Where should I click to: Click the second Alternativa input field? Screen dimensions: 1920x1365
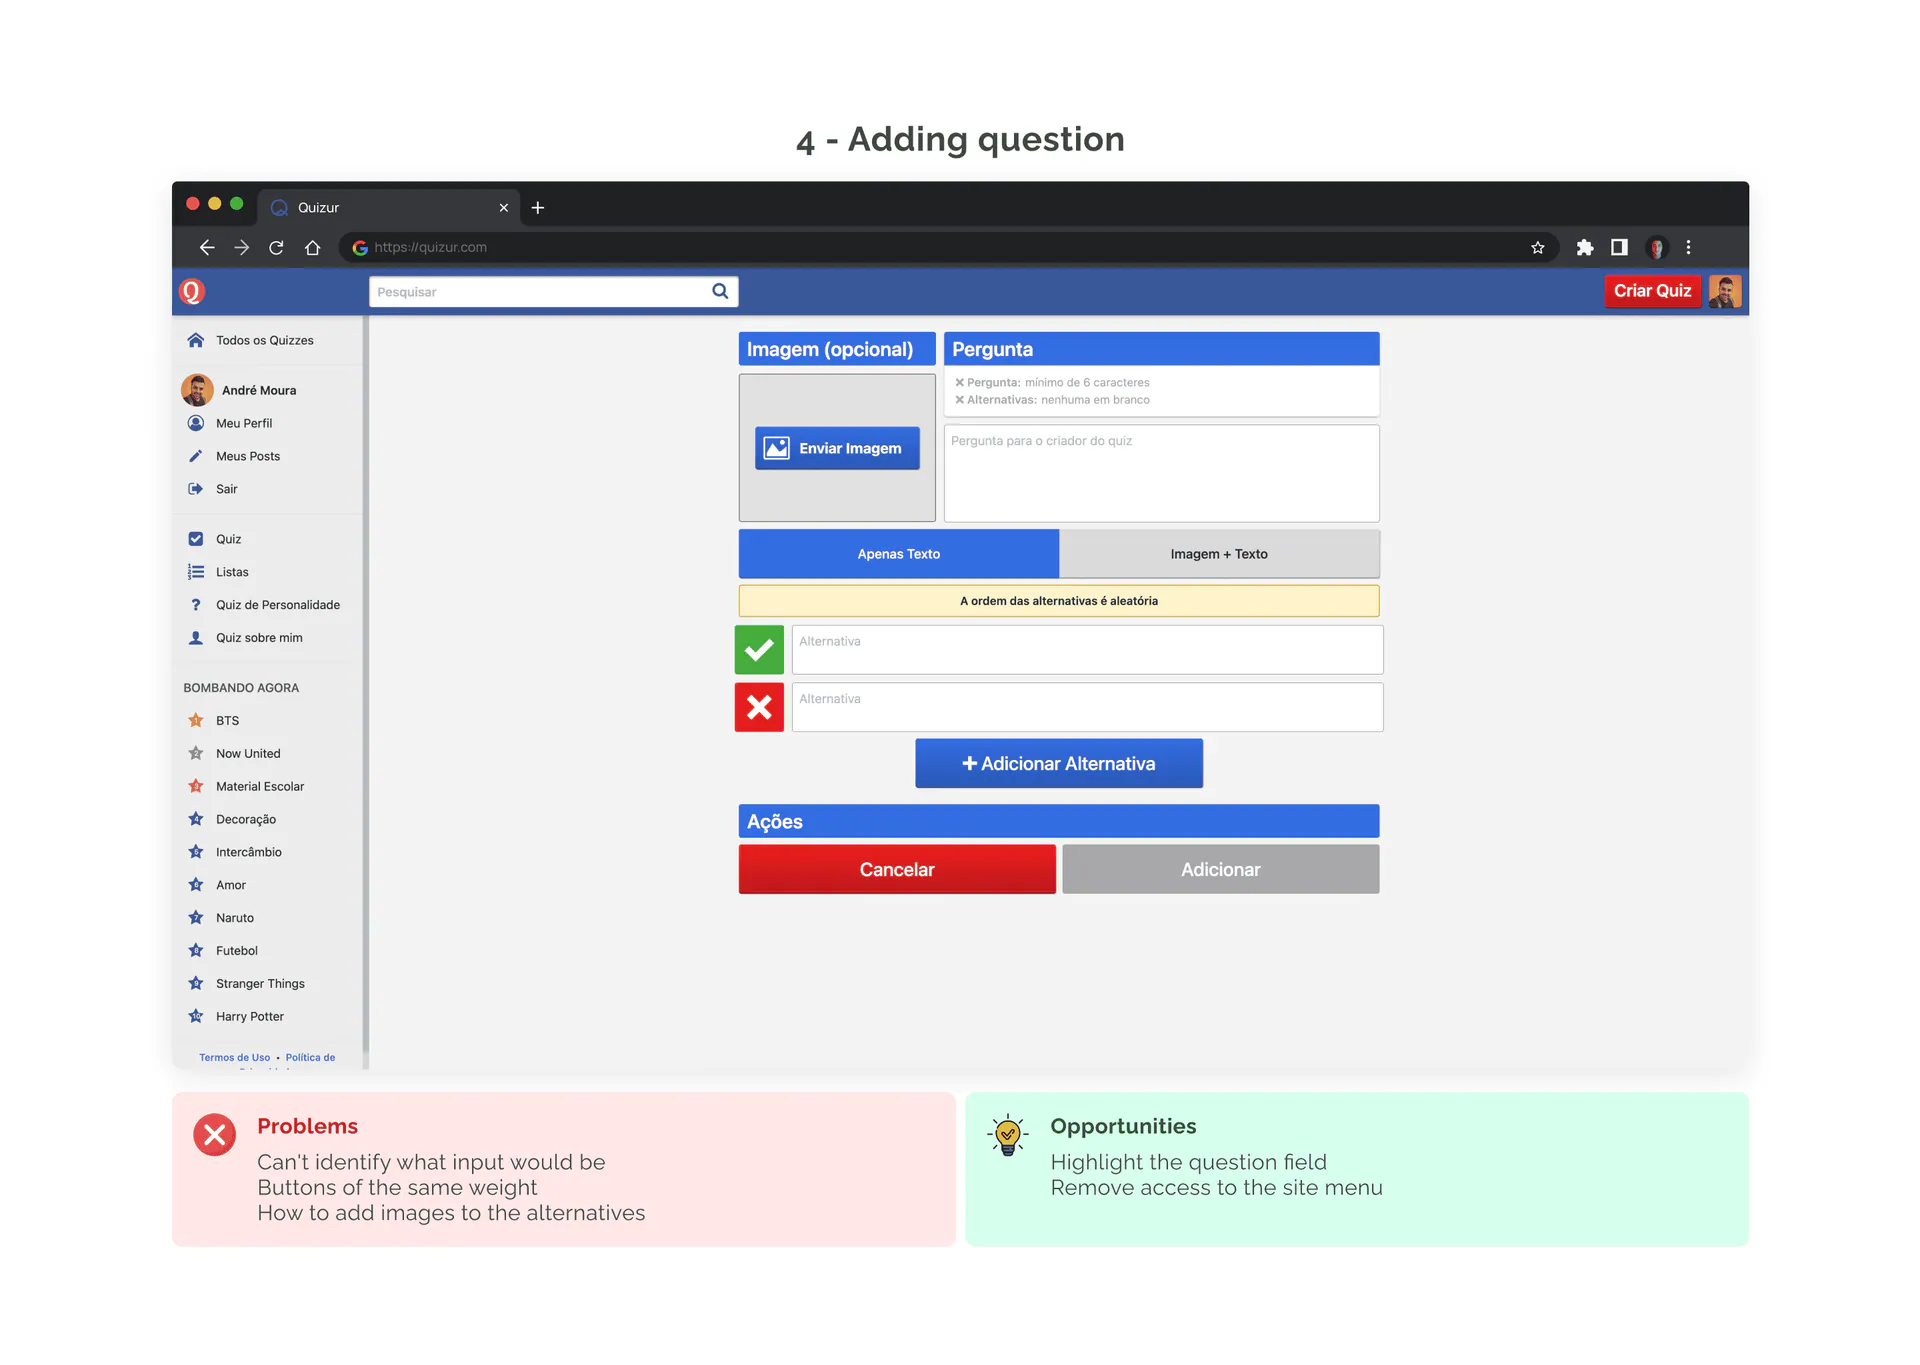[x=1087, y=707]
